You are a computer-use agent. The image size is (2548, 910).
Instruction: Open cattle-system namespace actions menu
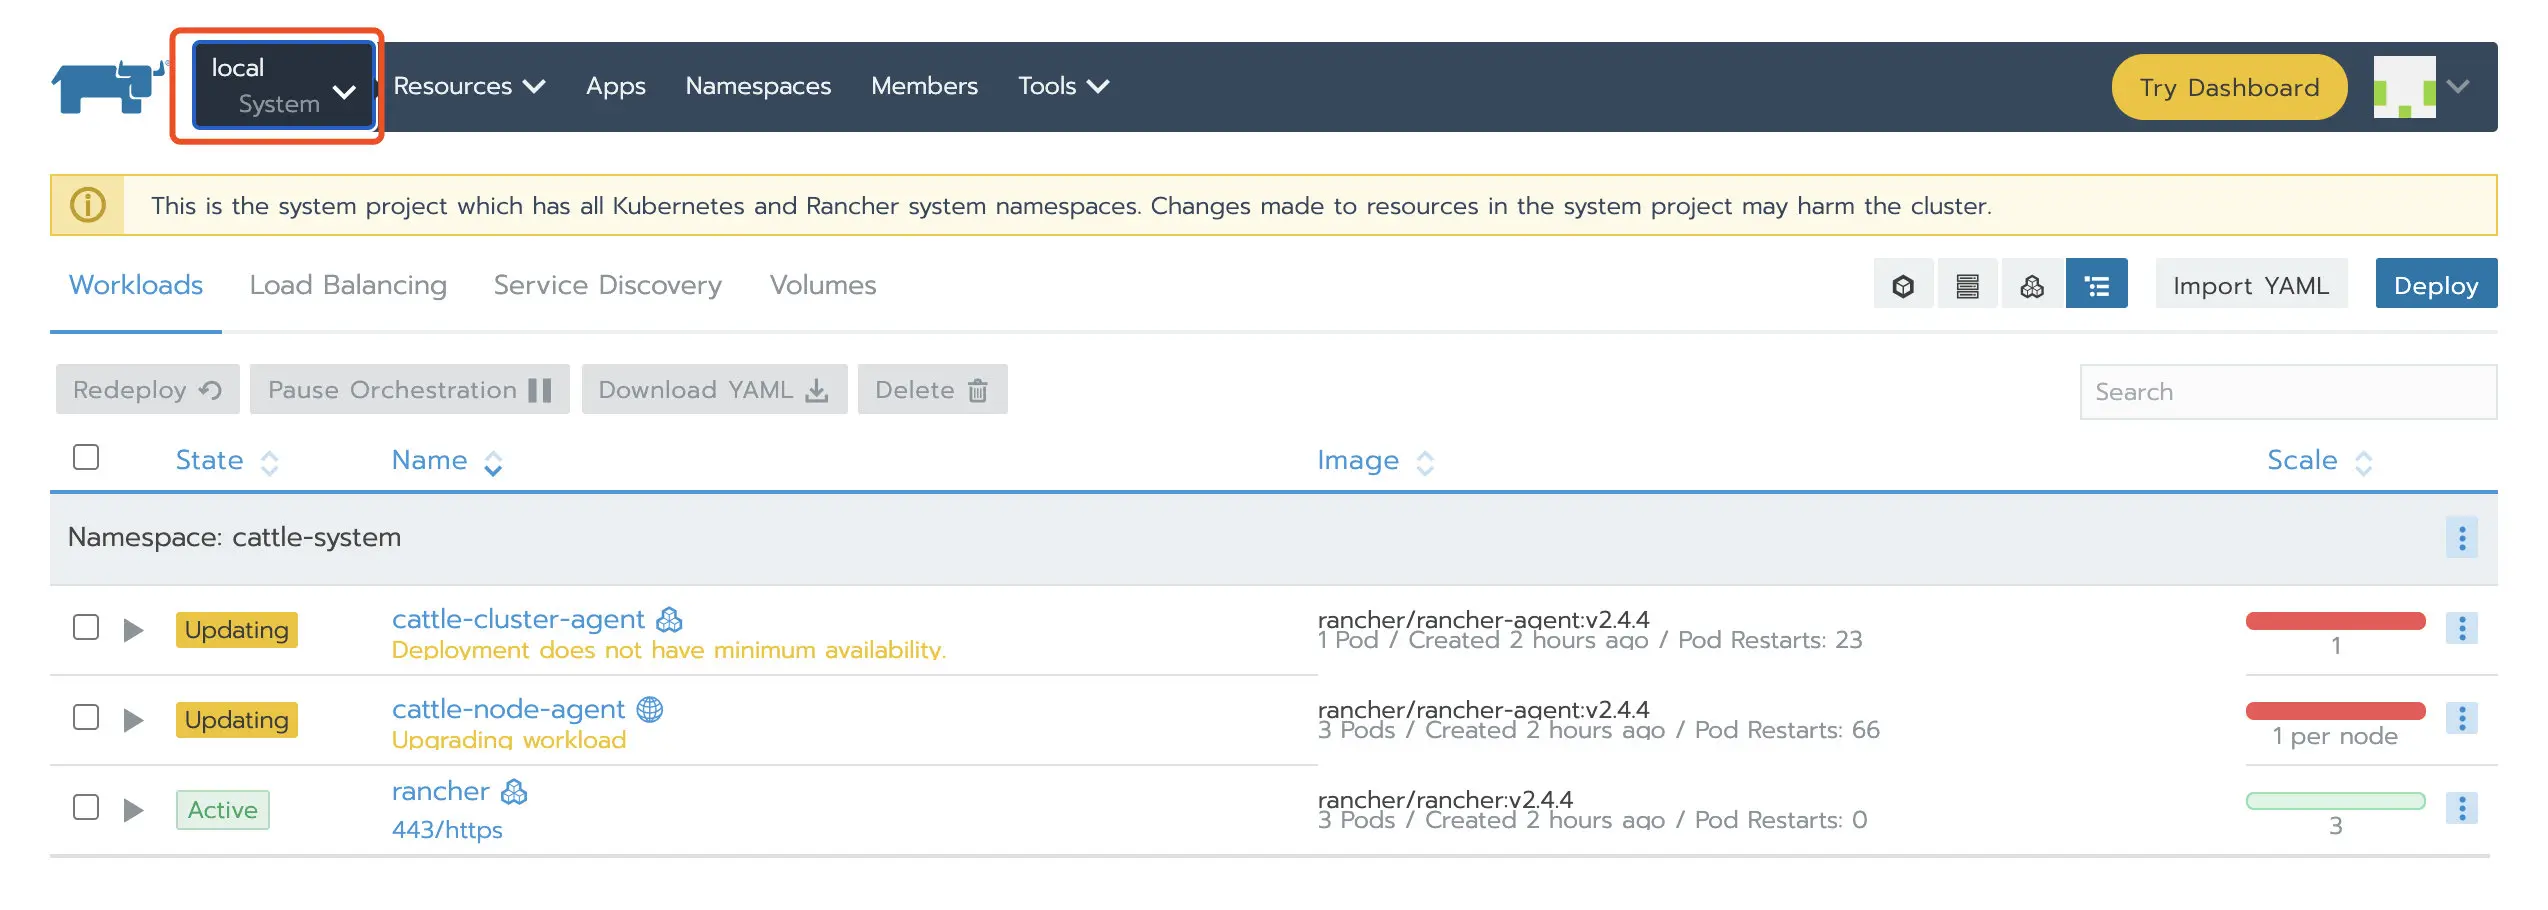click(2461, 538)
